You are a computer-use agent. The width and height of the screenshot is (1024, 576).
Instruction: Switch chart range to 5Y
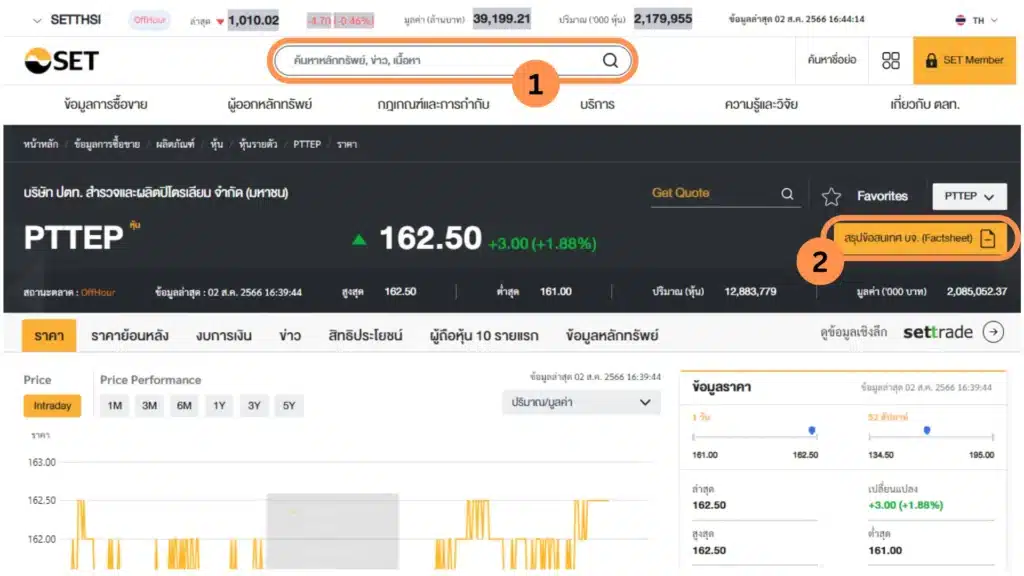pos(289,405)
